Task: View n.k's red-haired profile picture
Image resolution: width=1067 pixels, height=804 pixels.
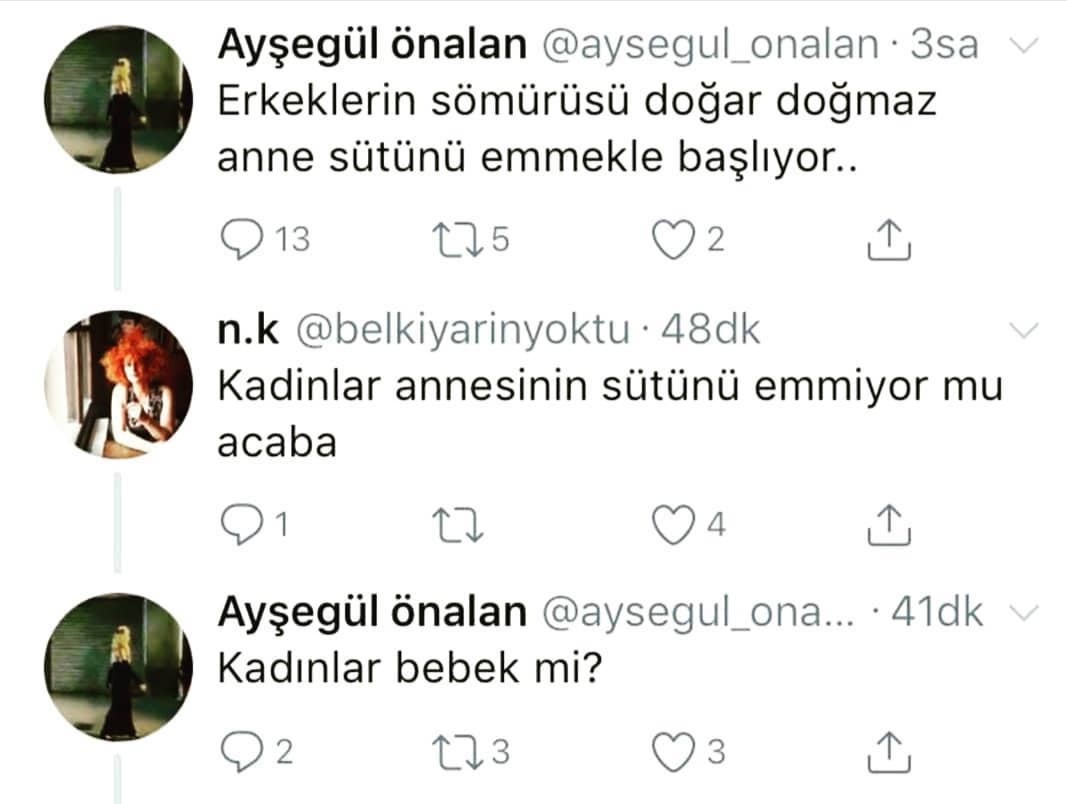Action: pos(118,384)
